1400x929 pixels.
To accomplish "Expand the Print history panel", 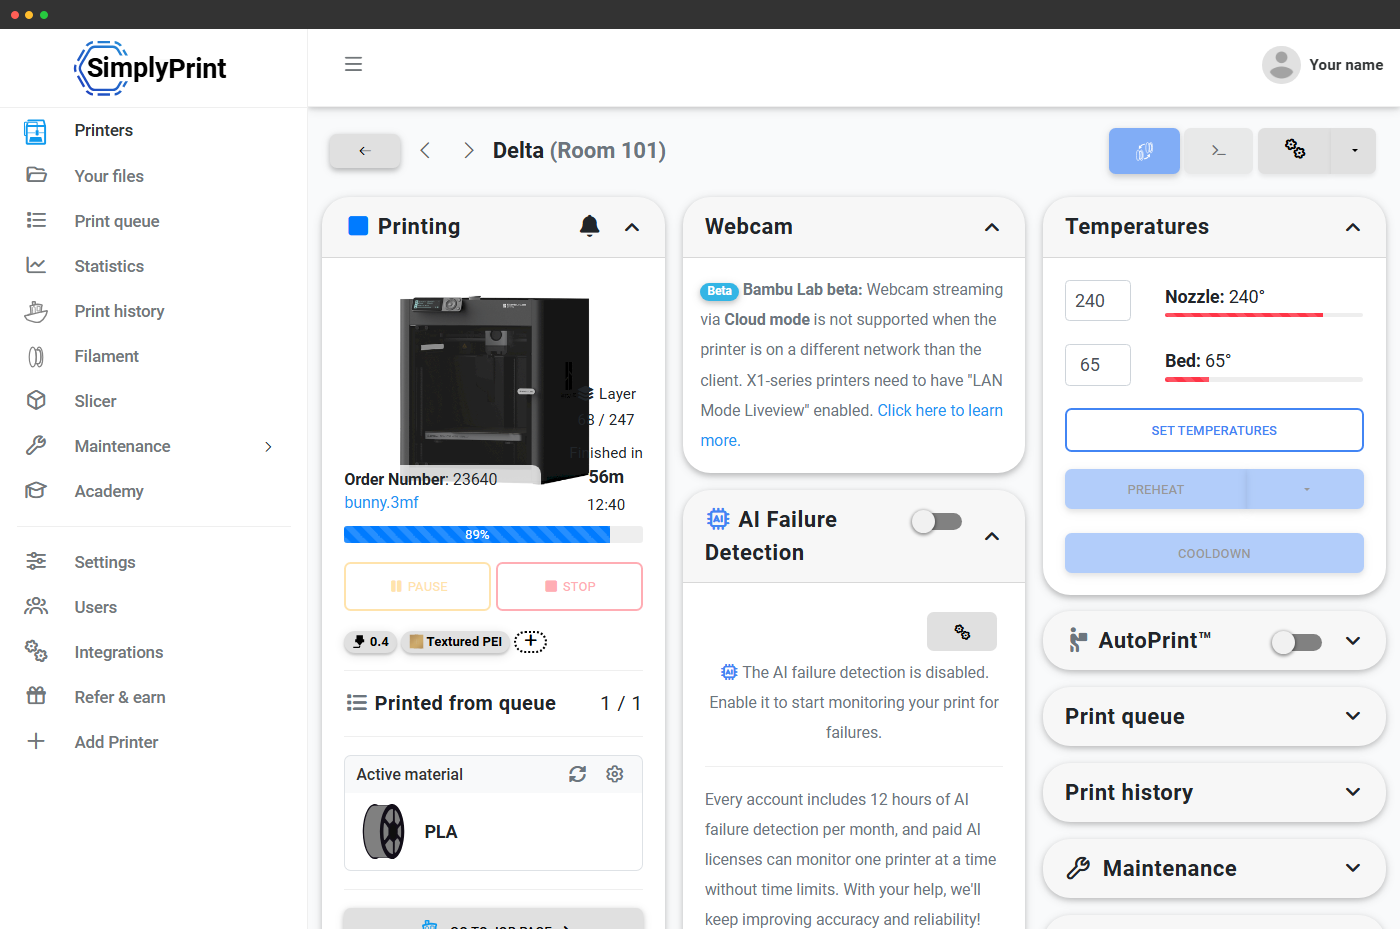I will [1353, 792].
